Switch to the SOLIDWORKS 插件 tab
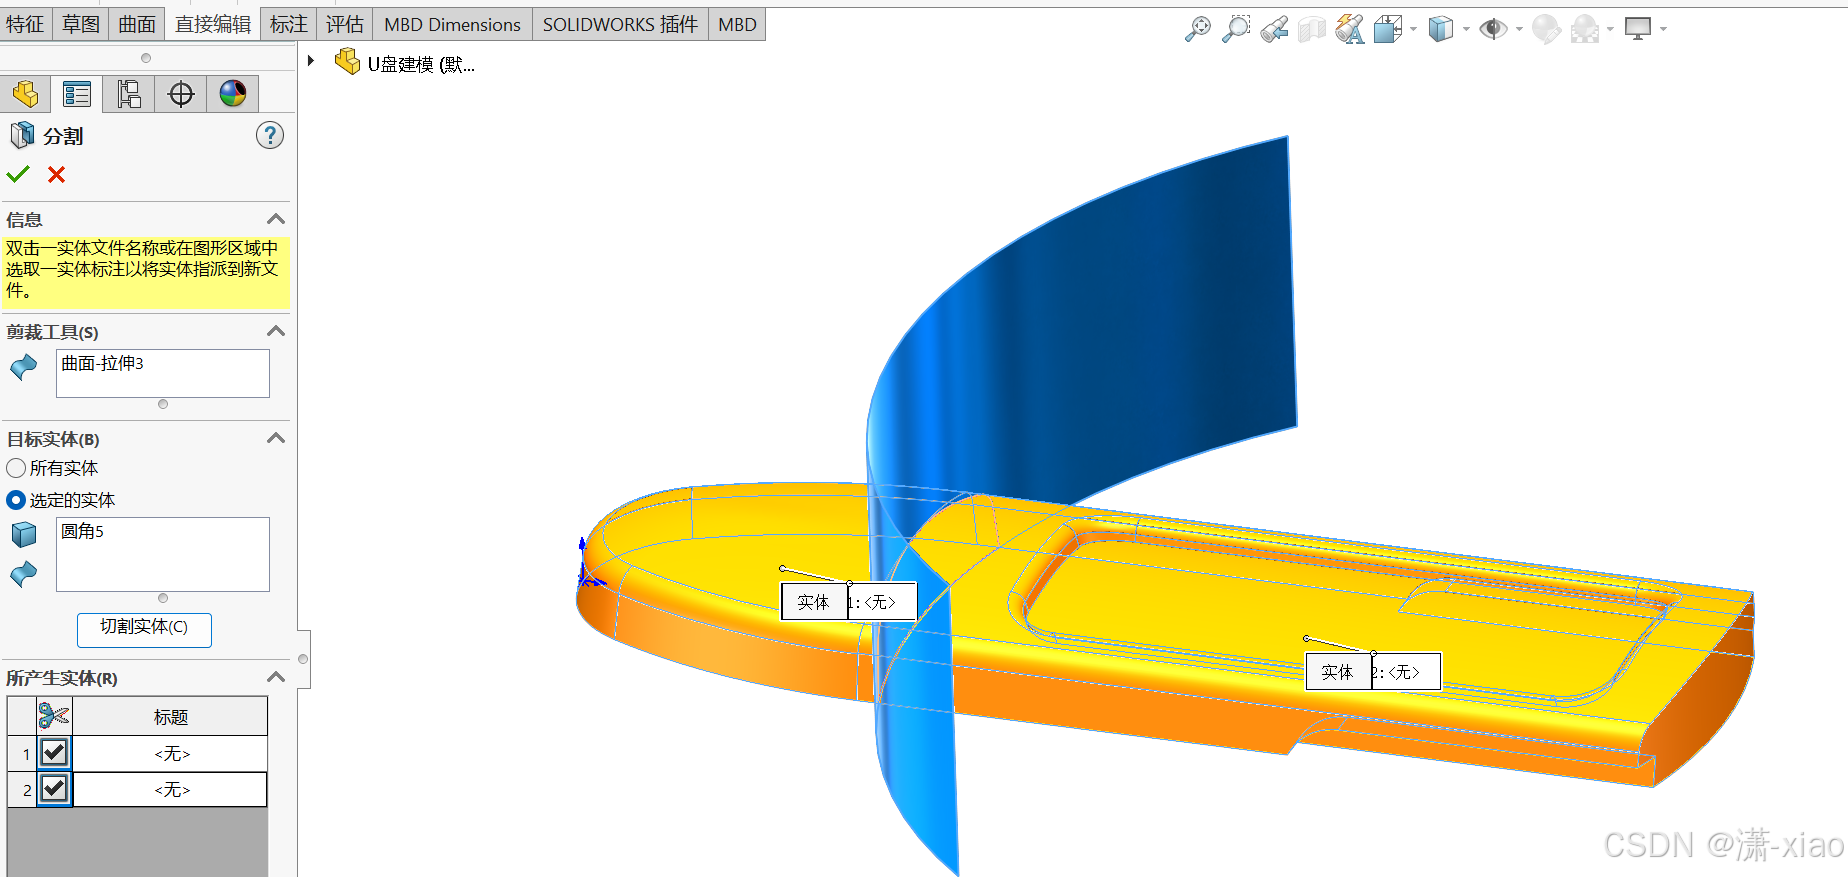Viewport: 1848px width, 877px height. click(620, 24)
